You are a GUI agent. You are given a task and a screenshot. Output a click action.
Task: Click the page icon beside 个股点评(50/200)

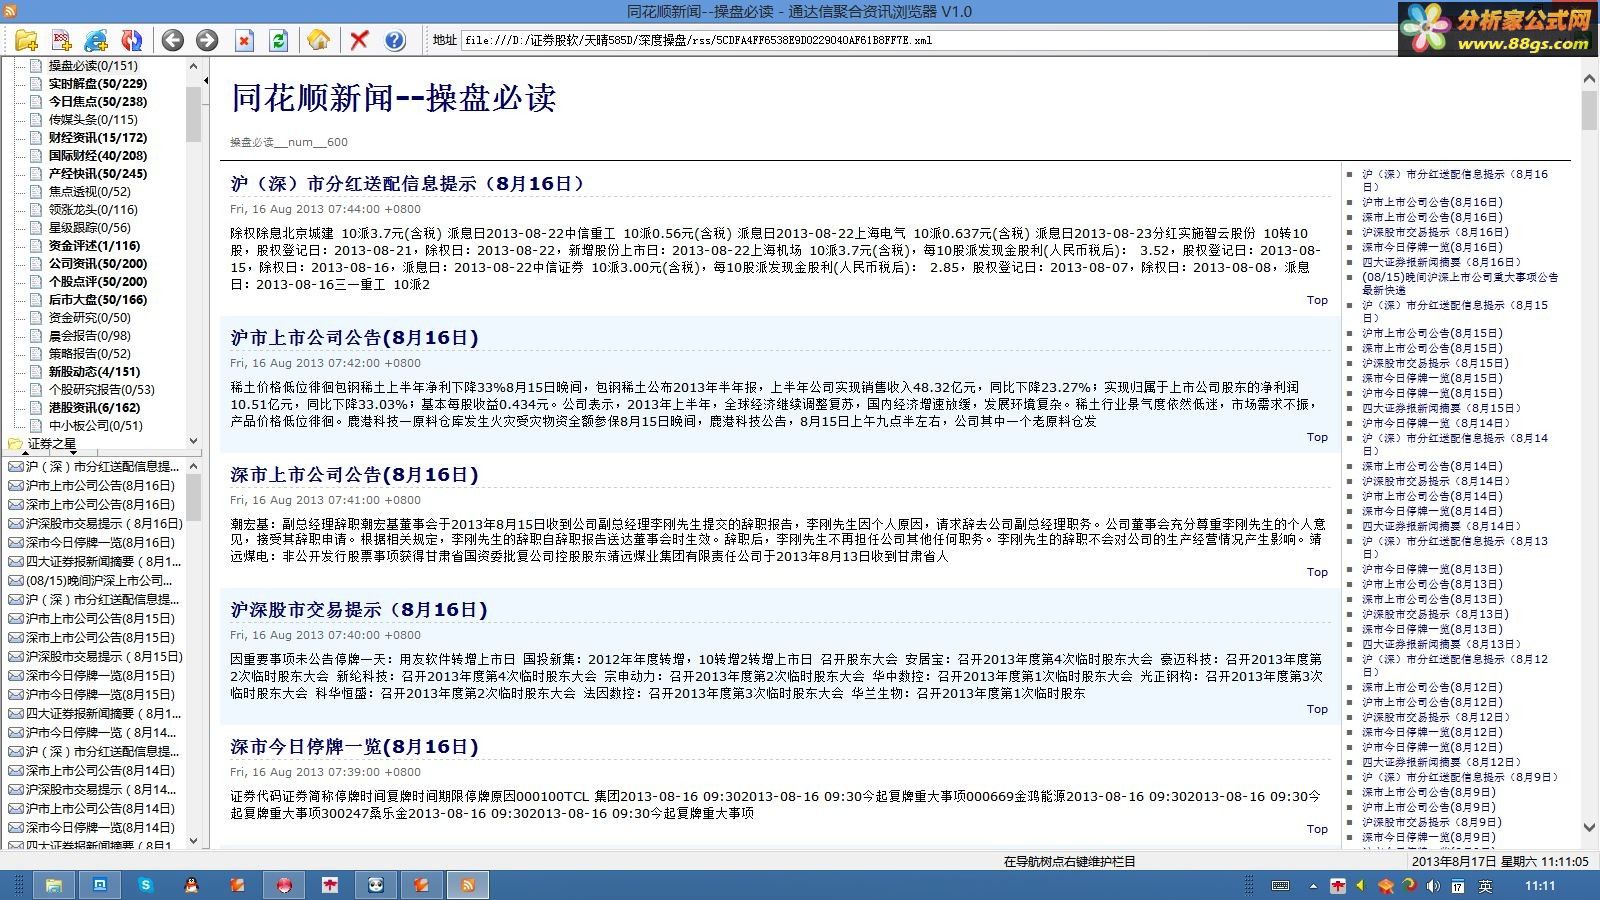pyautogui.click(x=36, y=282)
